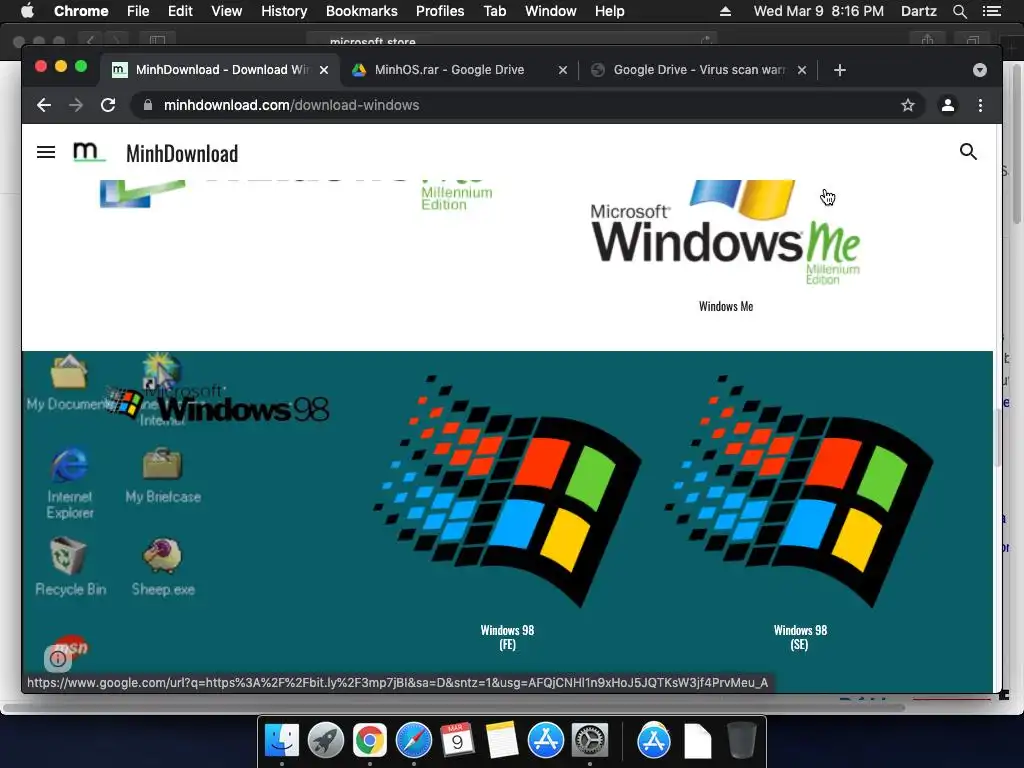Open a new tab with plus button
The height and width of the screenshot is (768, 1024).
point(840,70)
